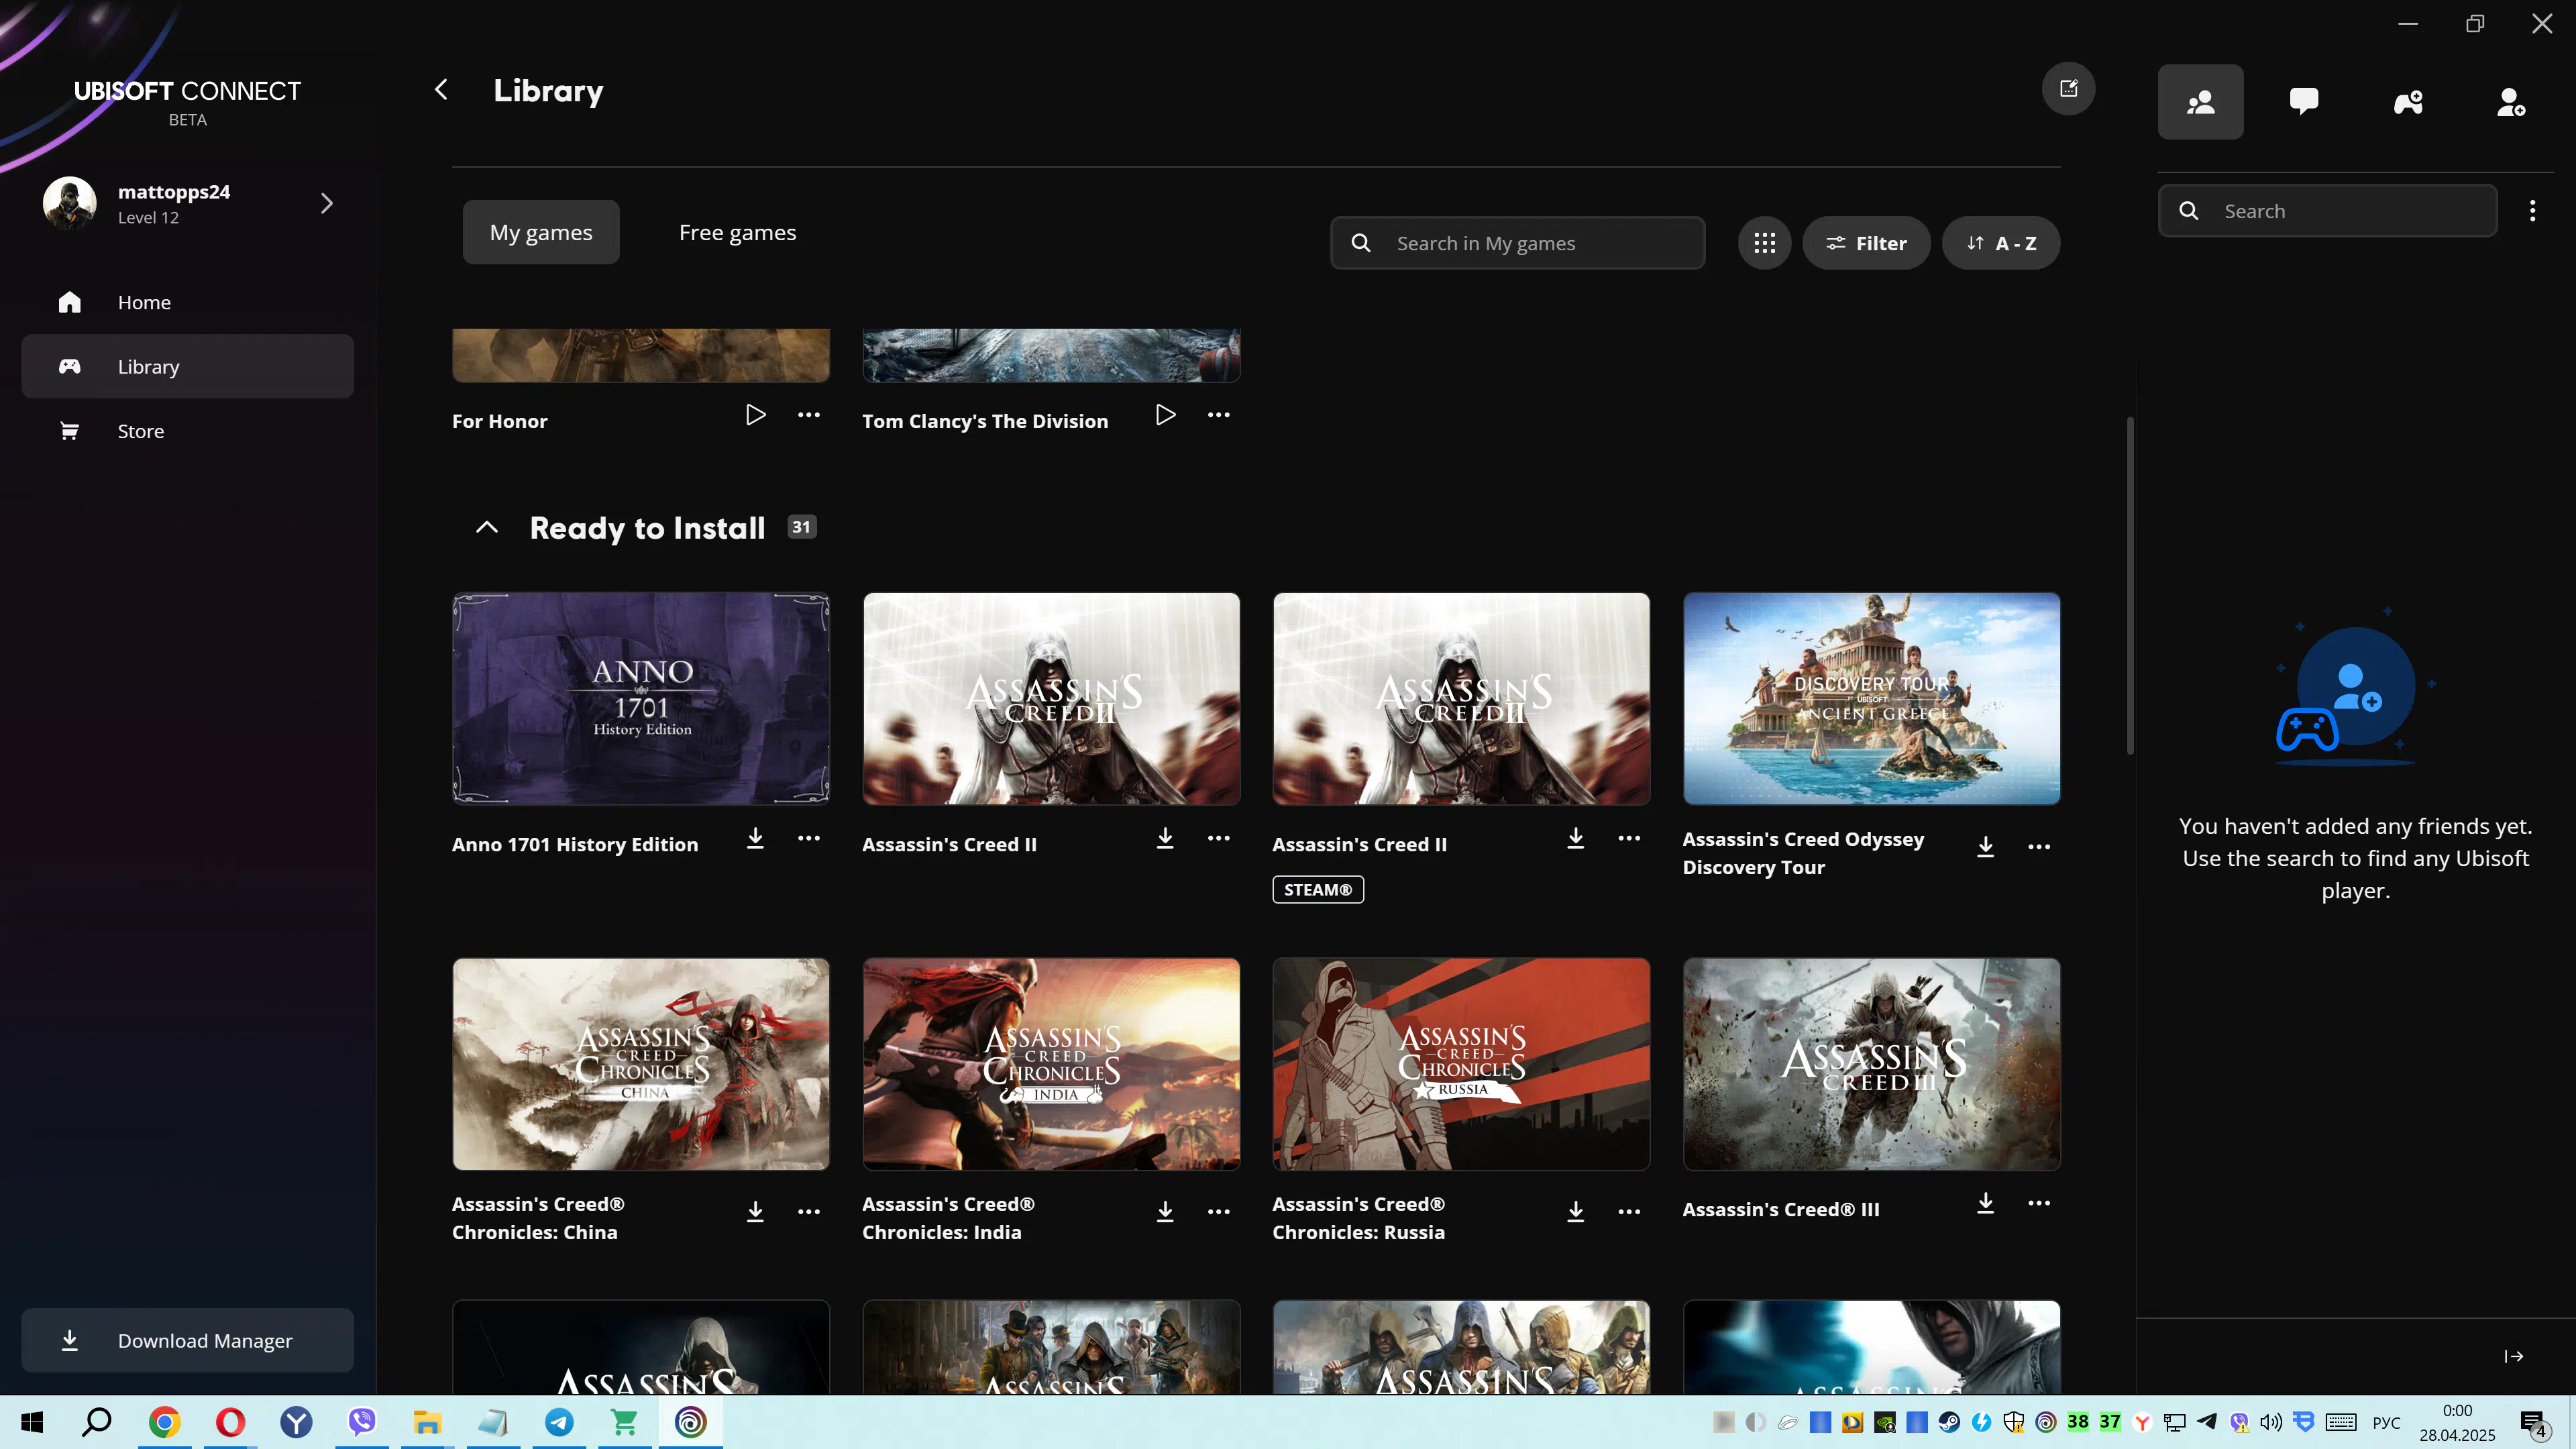
Task: Collapse the friends side panel arrow
Action: (2513, 1356)
